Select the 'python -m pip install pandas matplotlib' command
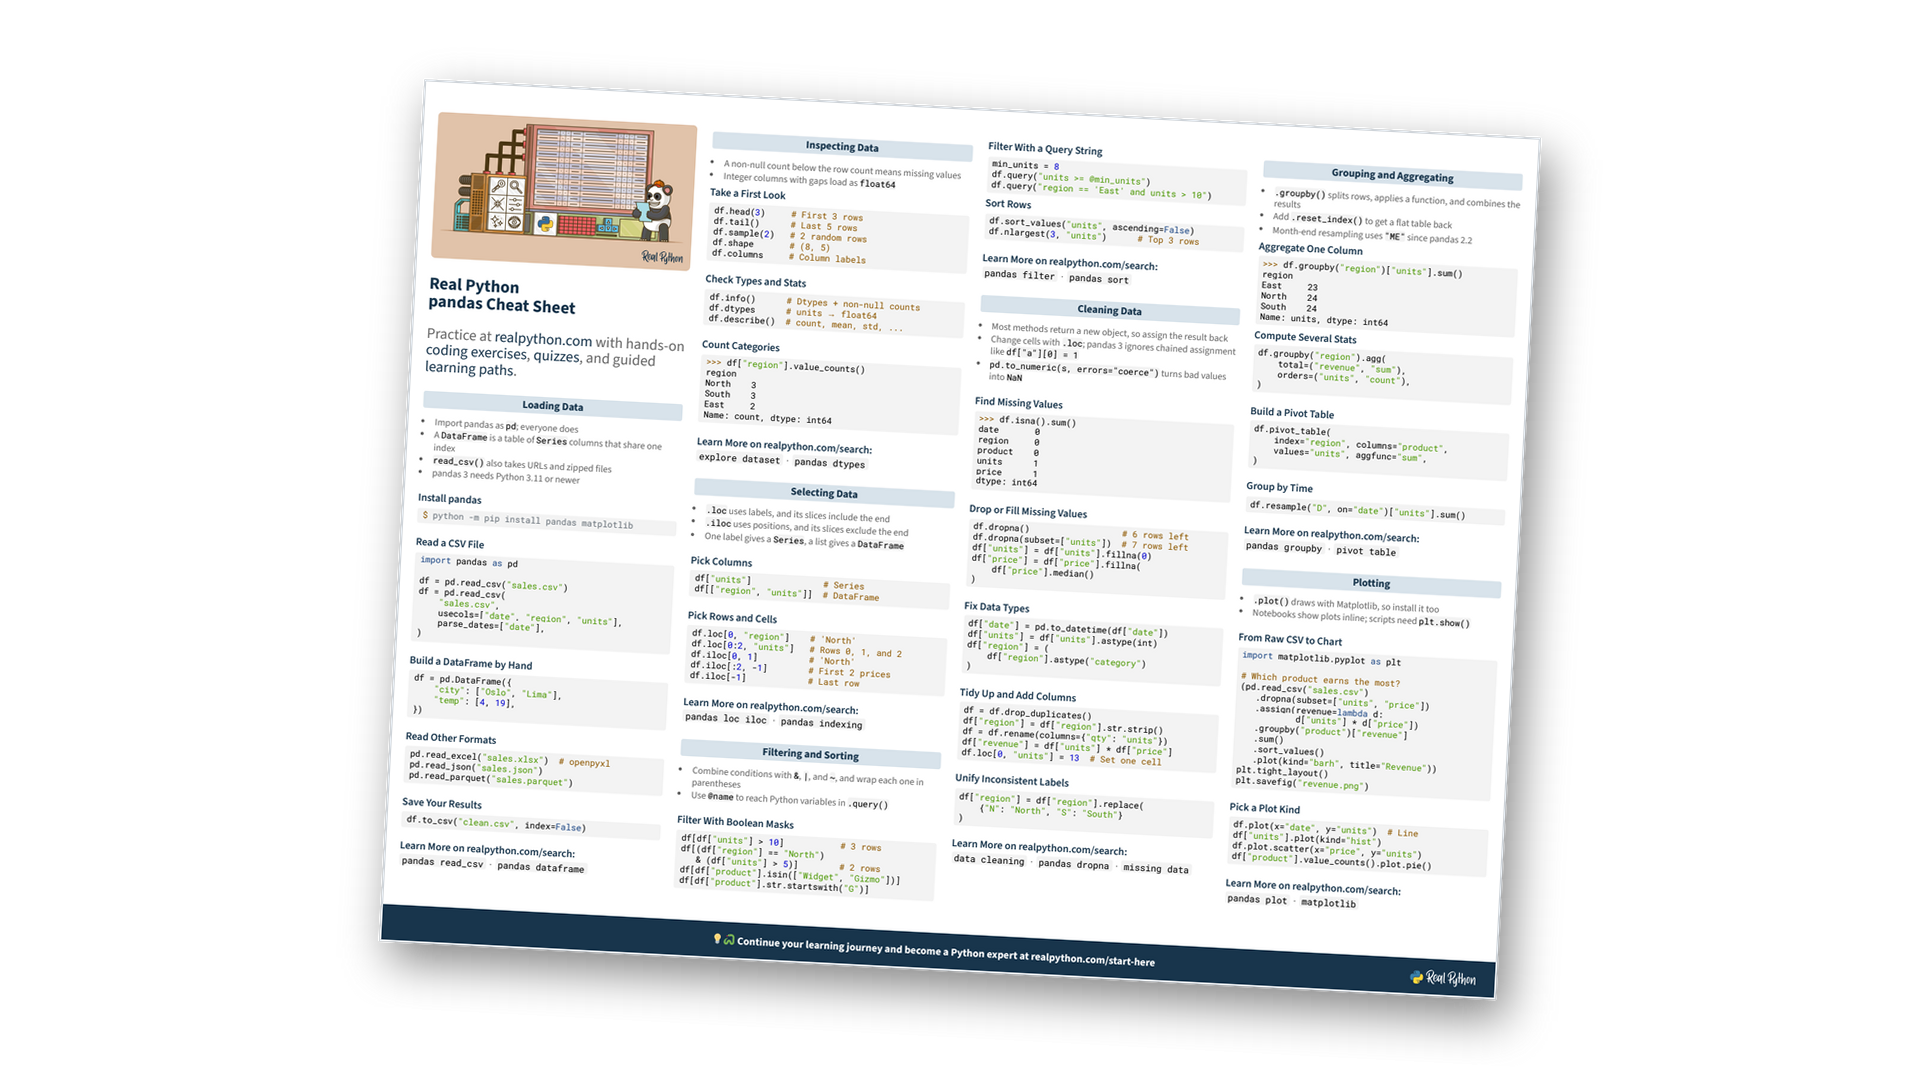The width and height of the screenshot is (1920, 1080). click(532, 520)
